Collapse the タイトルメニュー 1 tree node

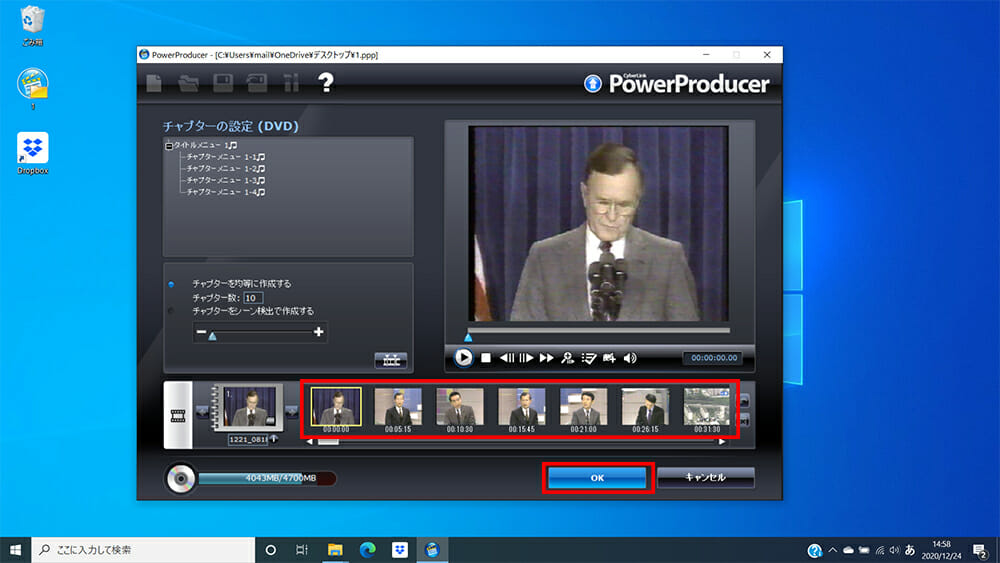pos(169,146)
